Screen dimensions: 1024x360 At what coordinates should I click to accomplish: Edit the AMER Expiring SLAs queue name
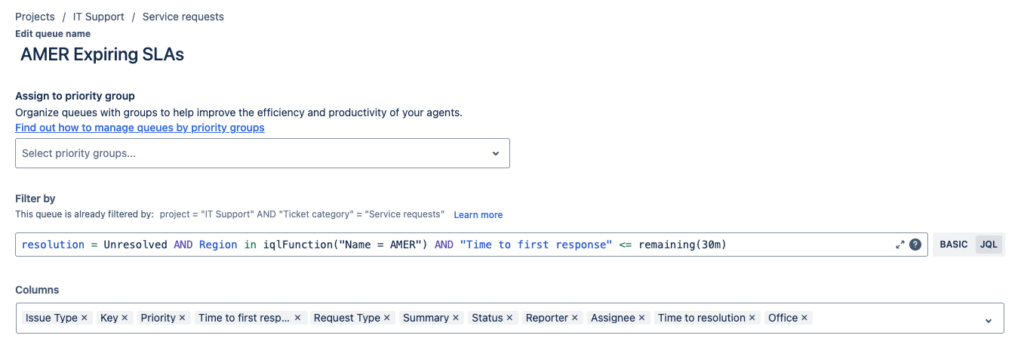click(x=102, y=55)
